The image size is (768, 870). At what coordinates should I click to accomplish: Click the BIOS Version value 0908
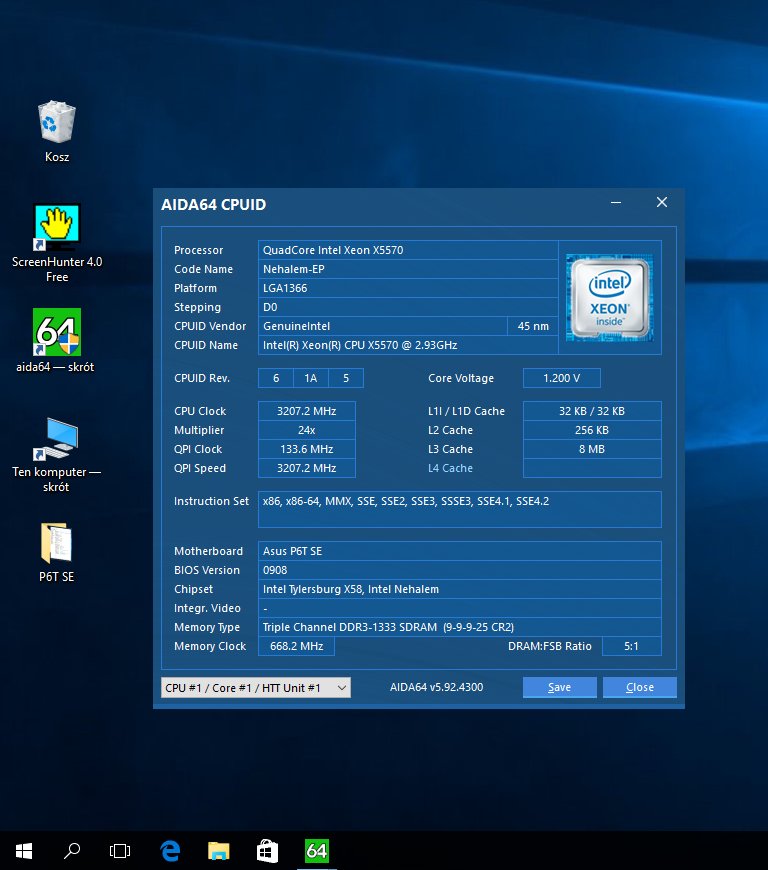click(x=459, y=570)
